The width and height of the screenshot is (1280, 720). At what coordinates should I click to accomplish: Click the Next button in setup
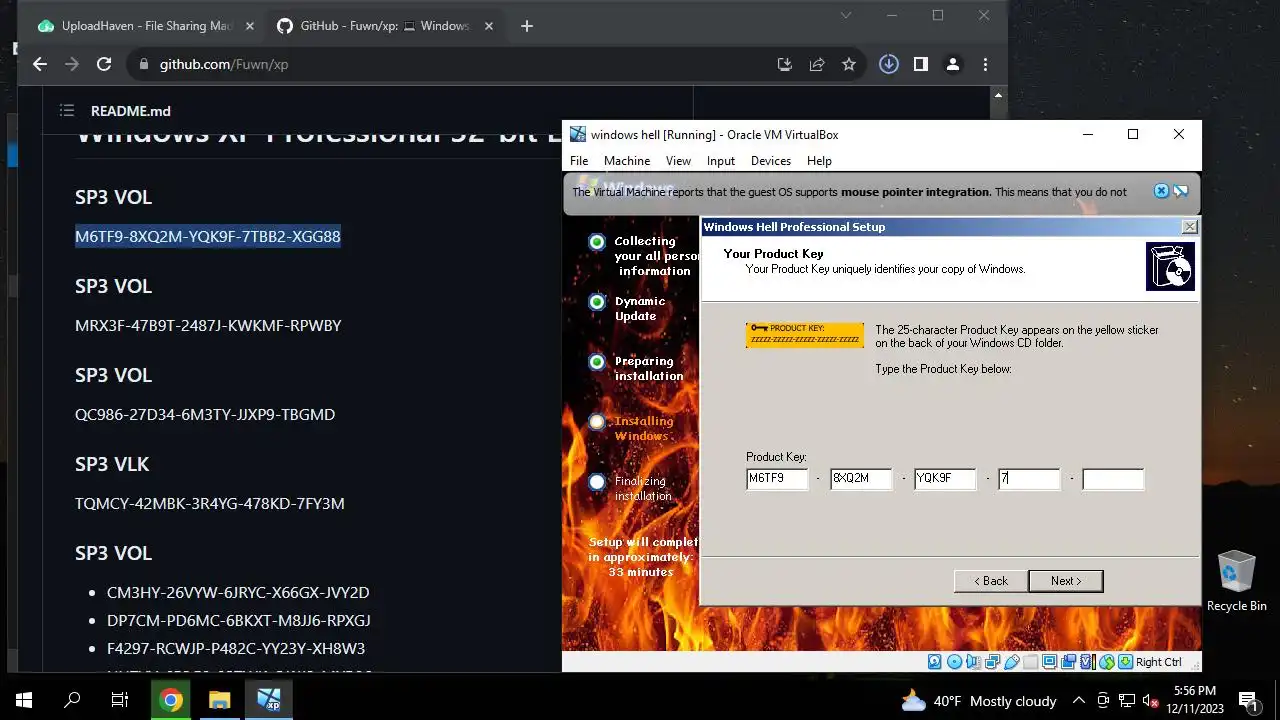(1066, 581)
